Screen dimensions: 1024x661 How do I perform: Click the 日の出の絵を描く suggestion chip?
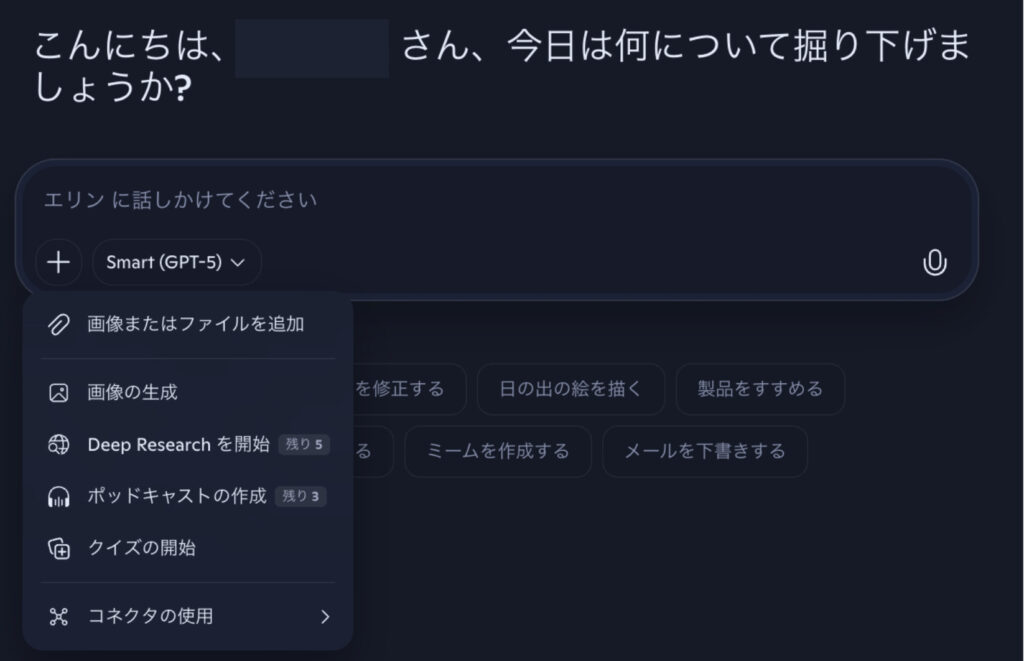[570, 389]
